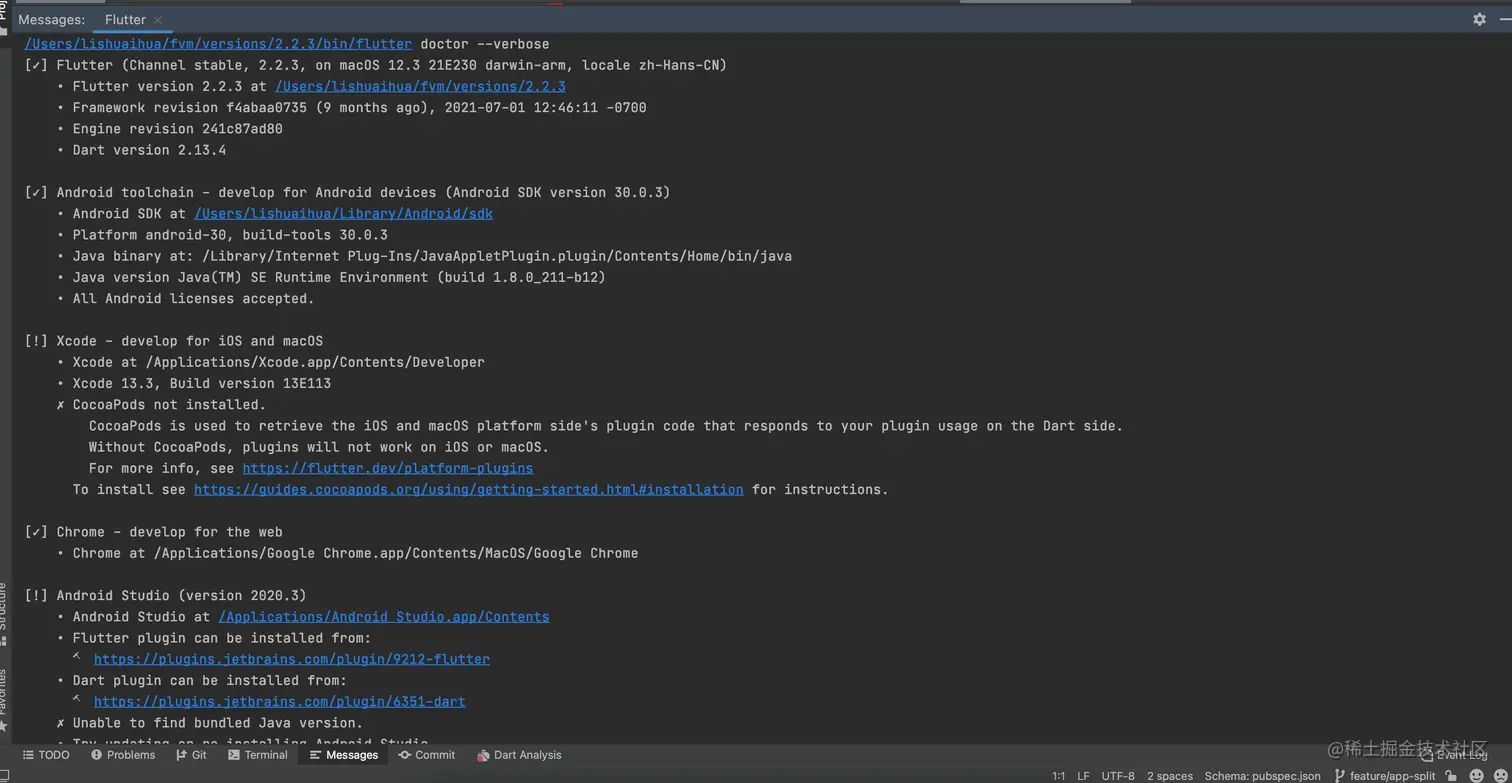The image size is (1512, 783).
Task: Open the Problems tool window
Action: point(123,755)
